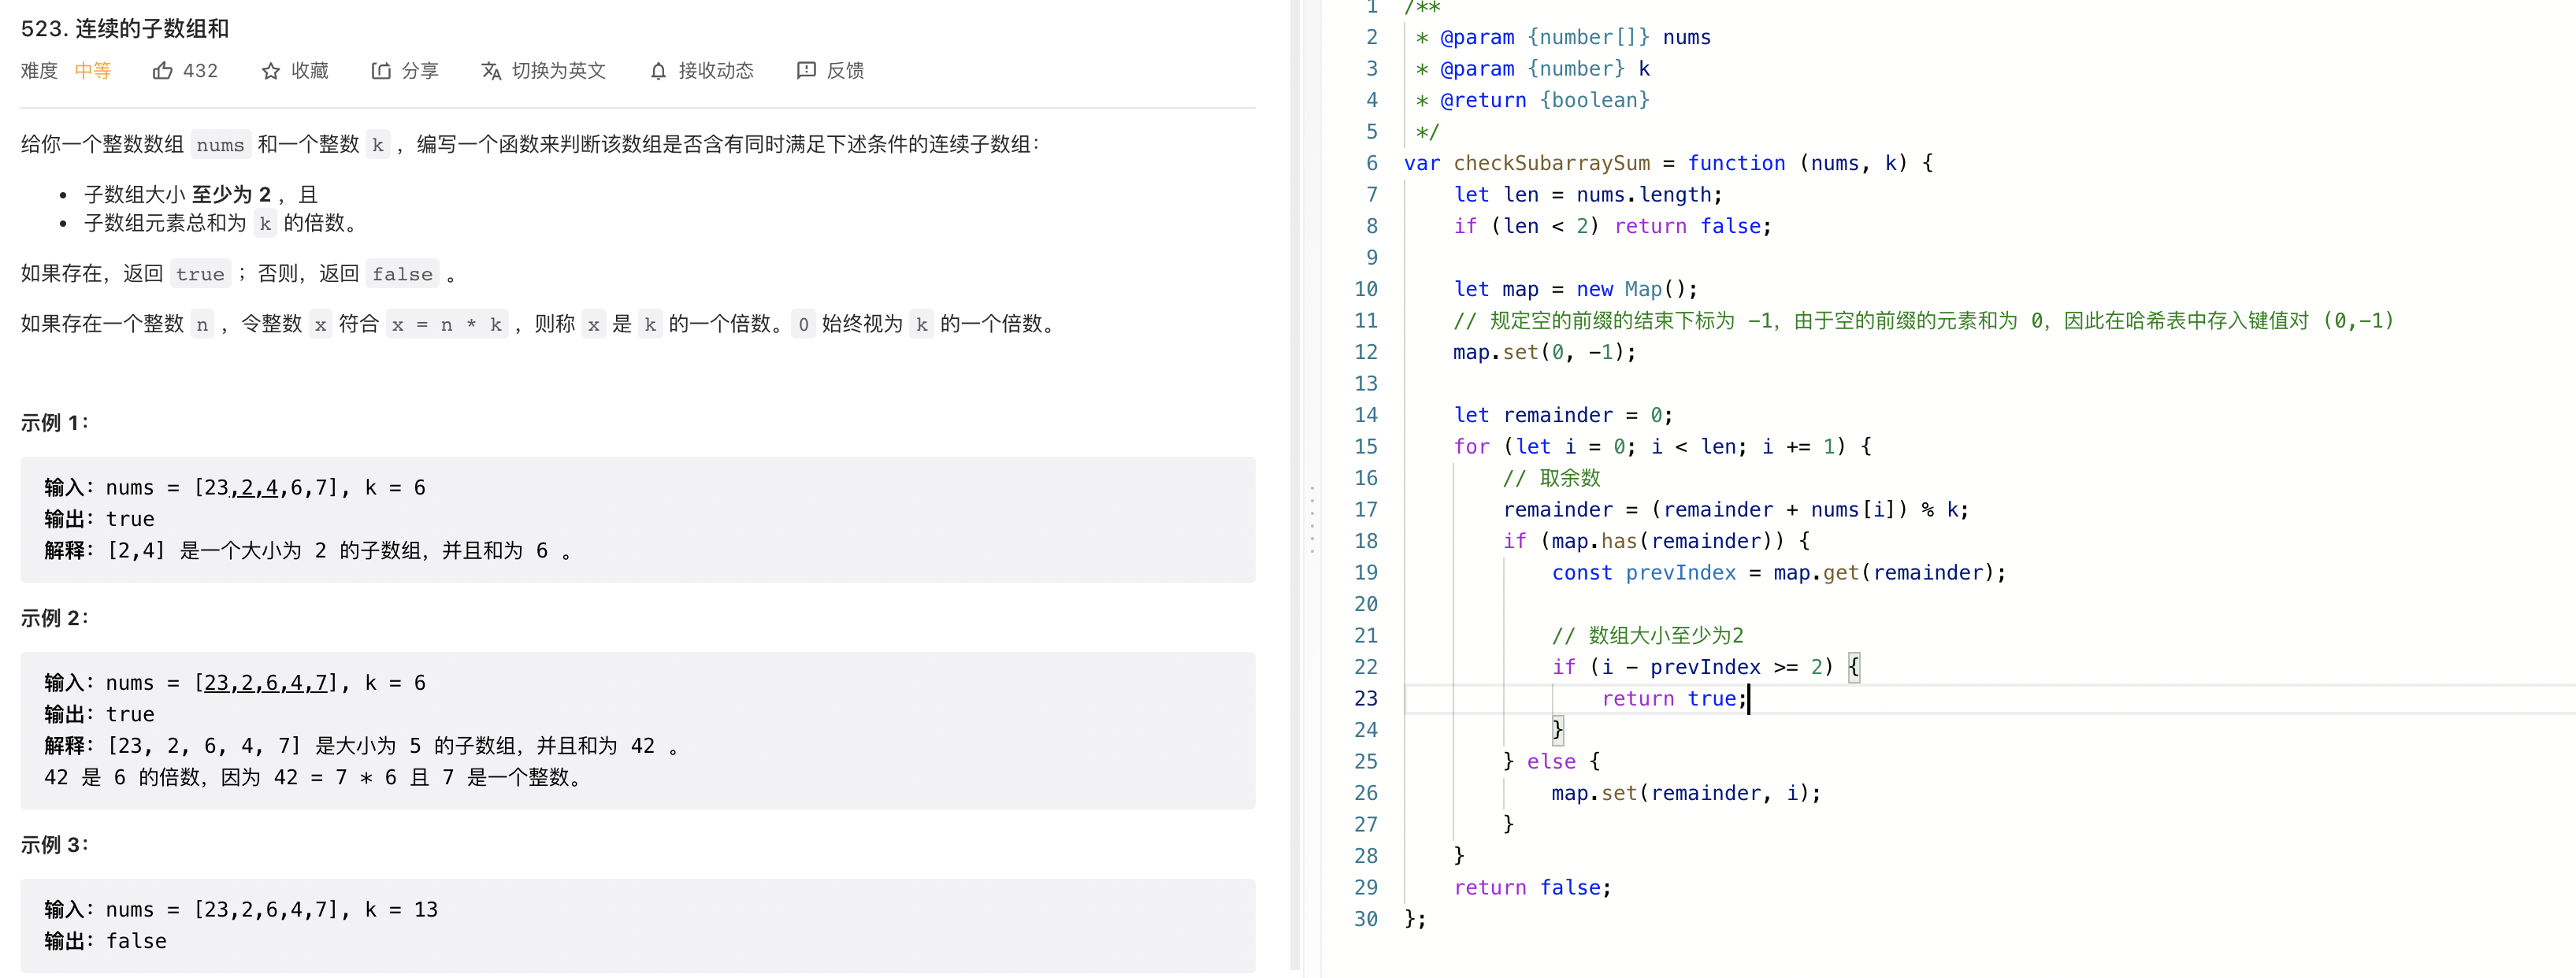Click the 分享 share label
This screenshot has height=978, width=2576.
click(420, 71)
